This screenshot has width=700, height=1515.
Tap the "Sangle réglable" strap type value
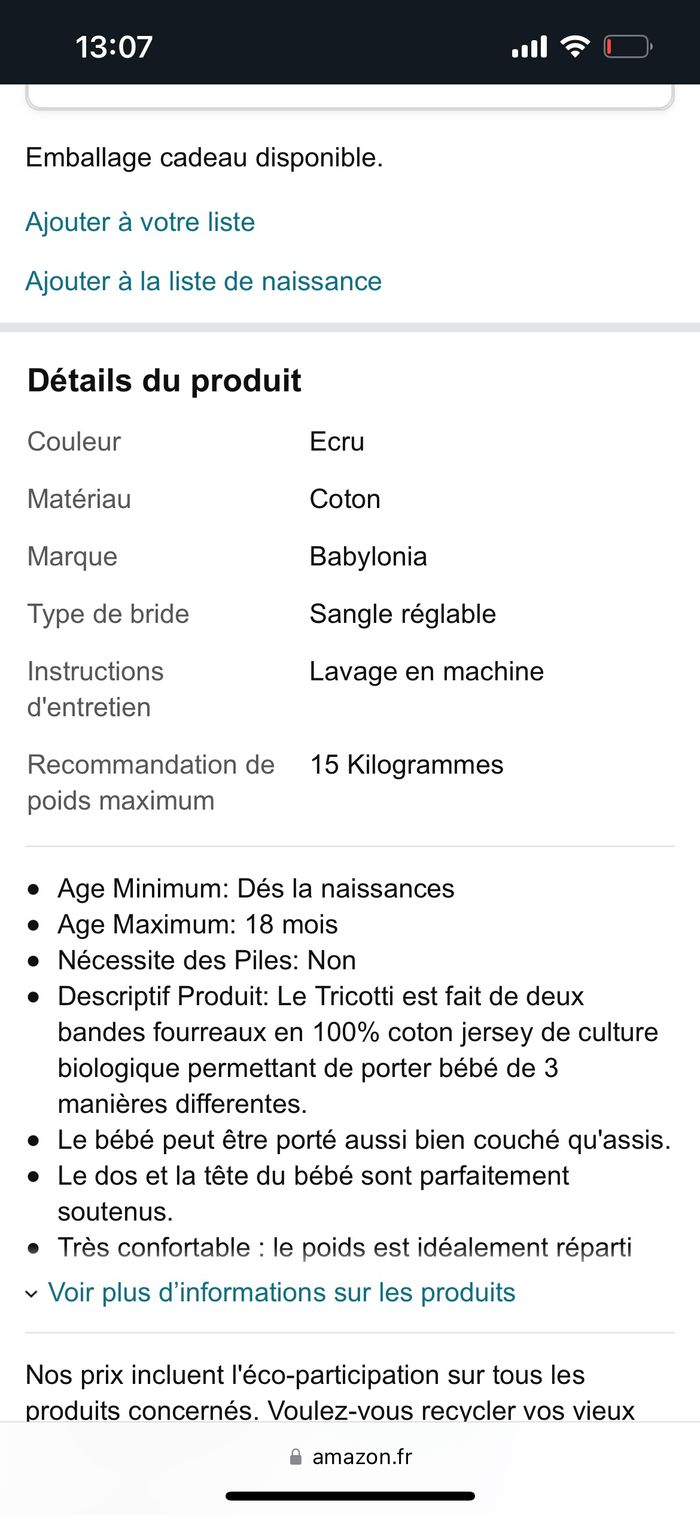(402, 614)
